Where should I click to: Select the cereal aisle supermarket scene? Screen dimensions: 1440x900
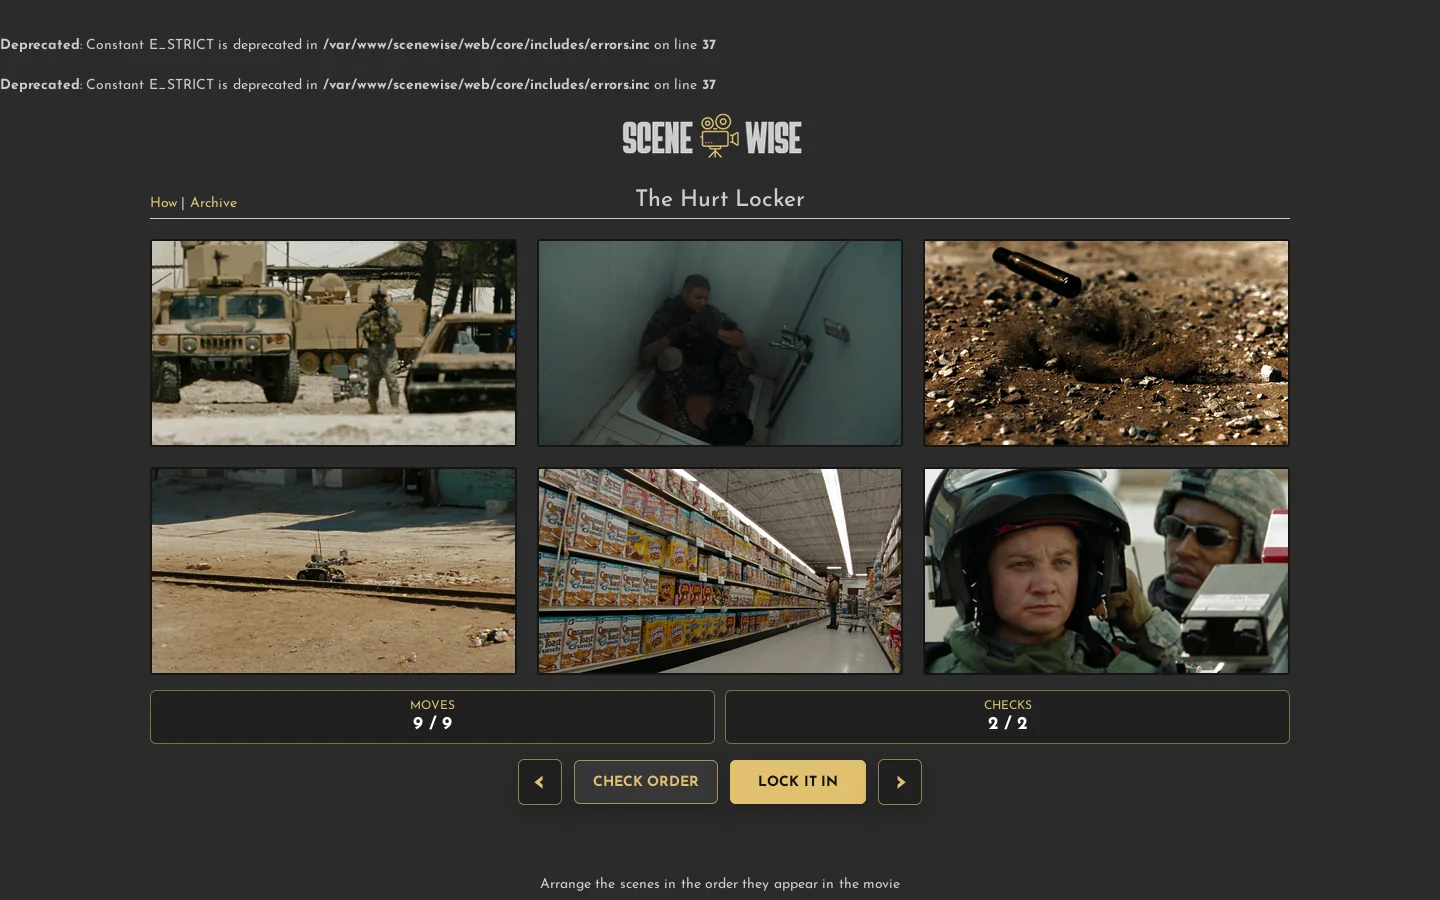pyautogui.click(x=720, y=571)
